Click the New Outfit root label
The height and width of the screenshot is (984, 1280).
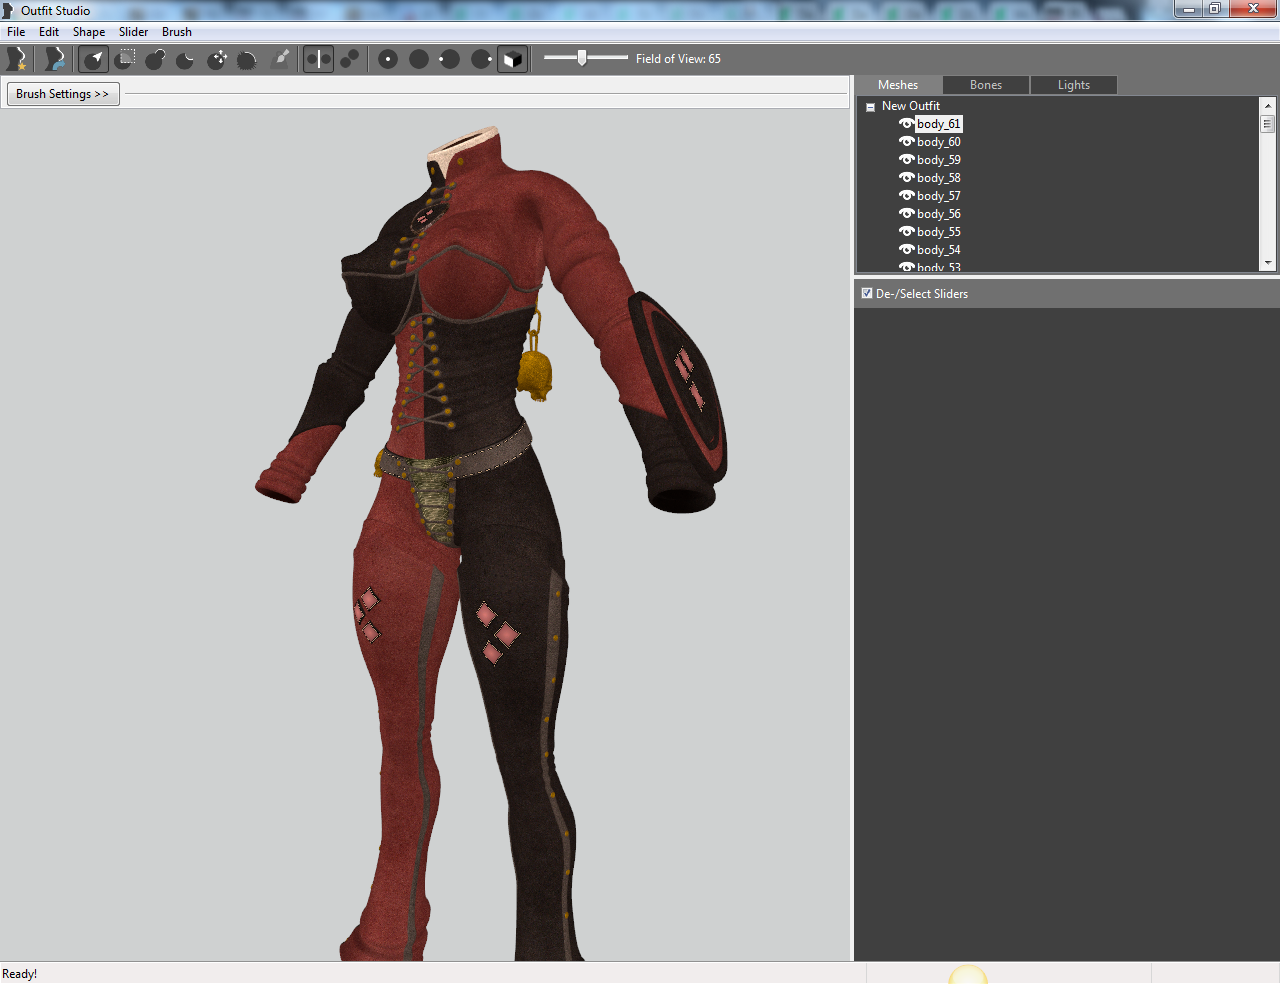[x=911, y=106]
